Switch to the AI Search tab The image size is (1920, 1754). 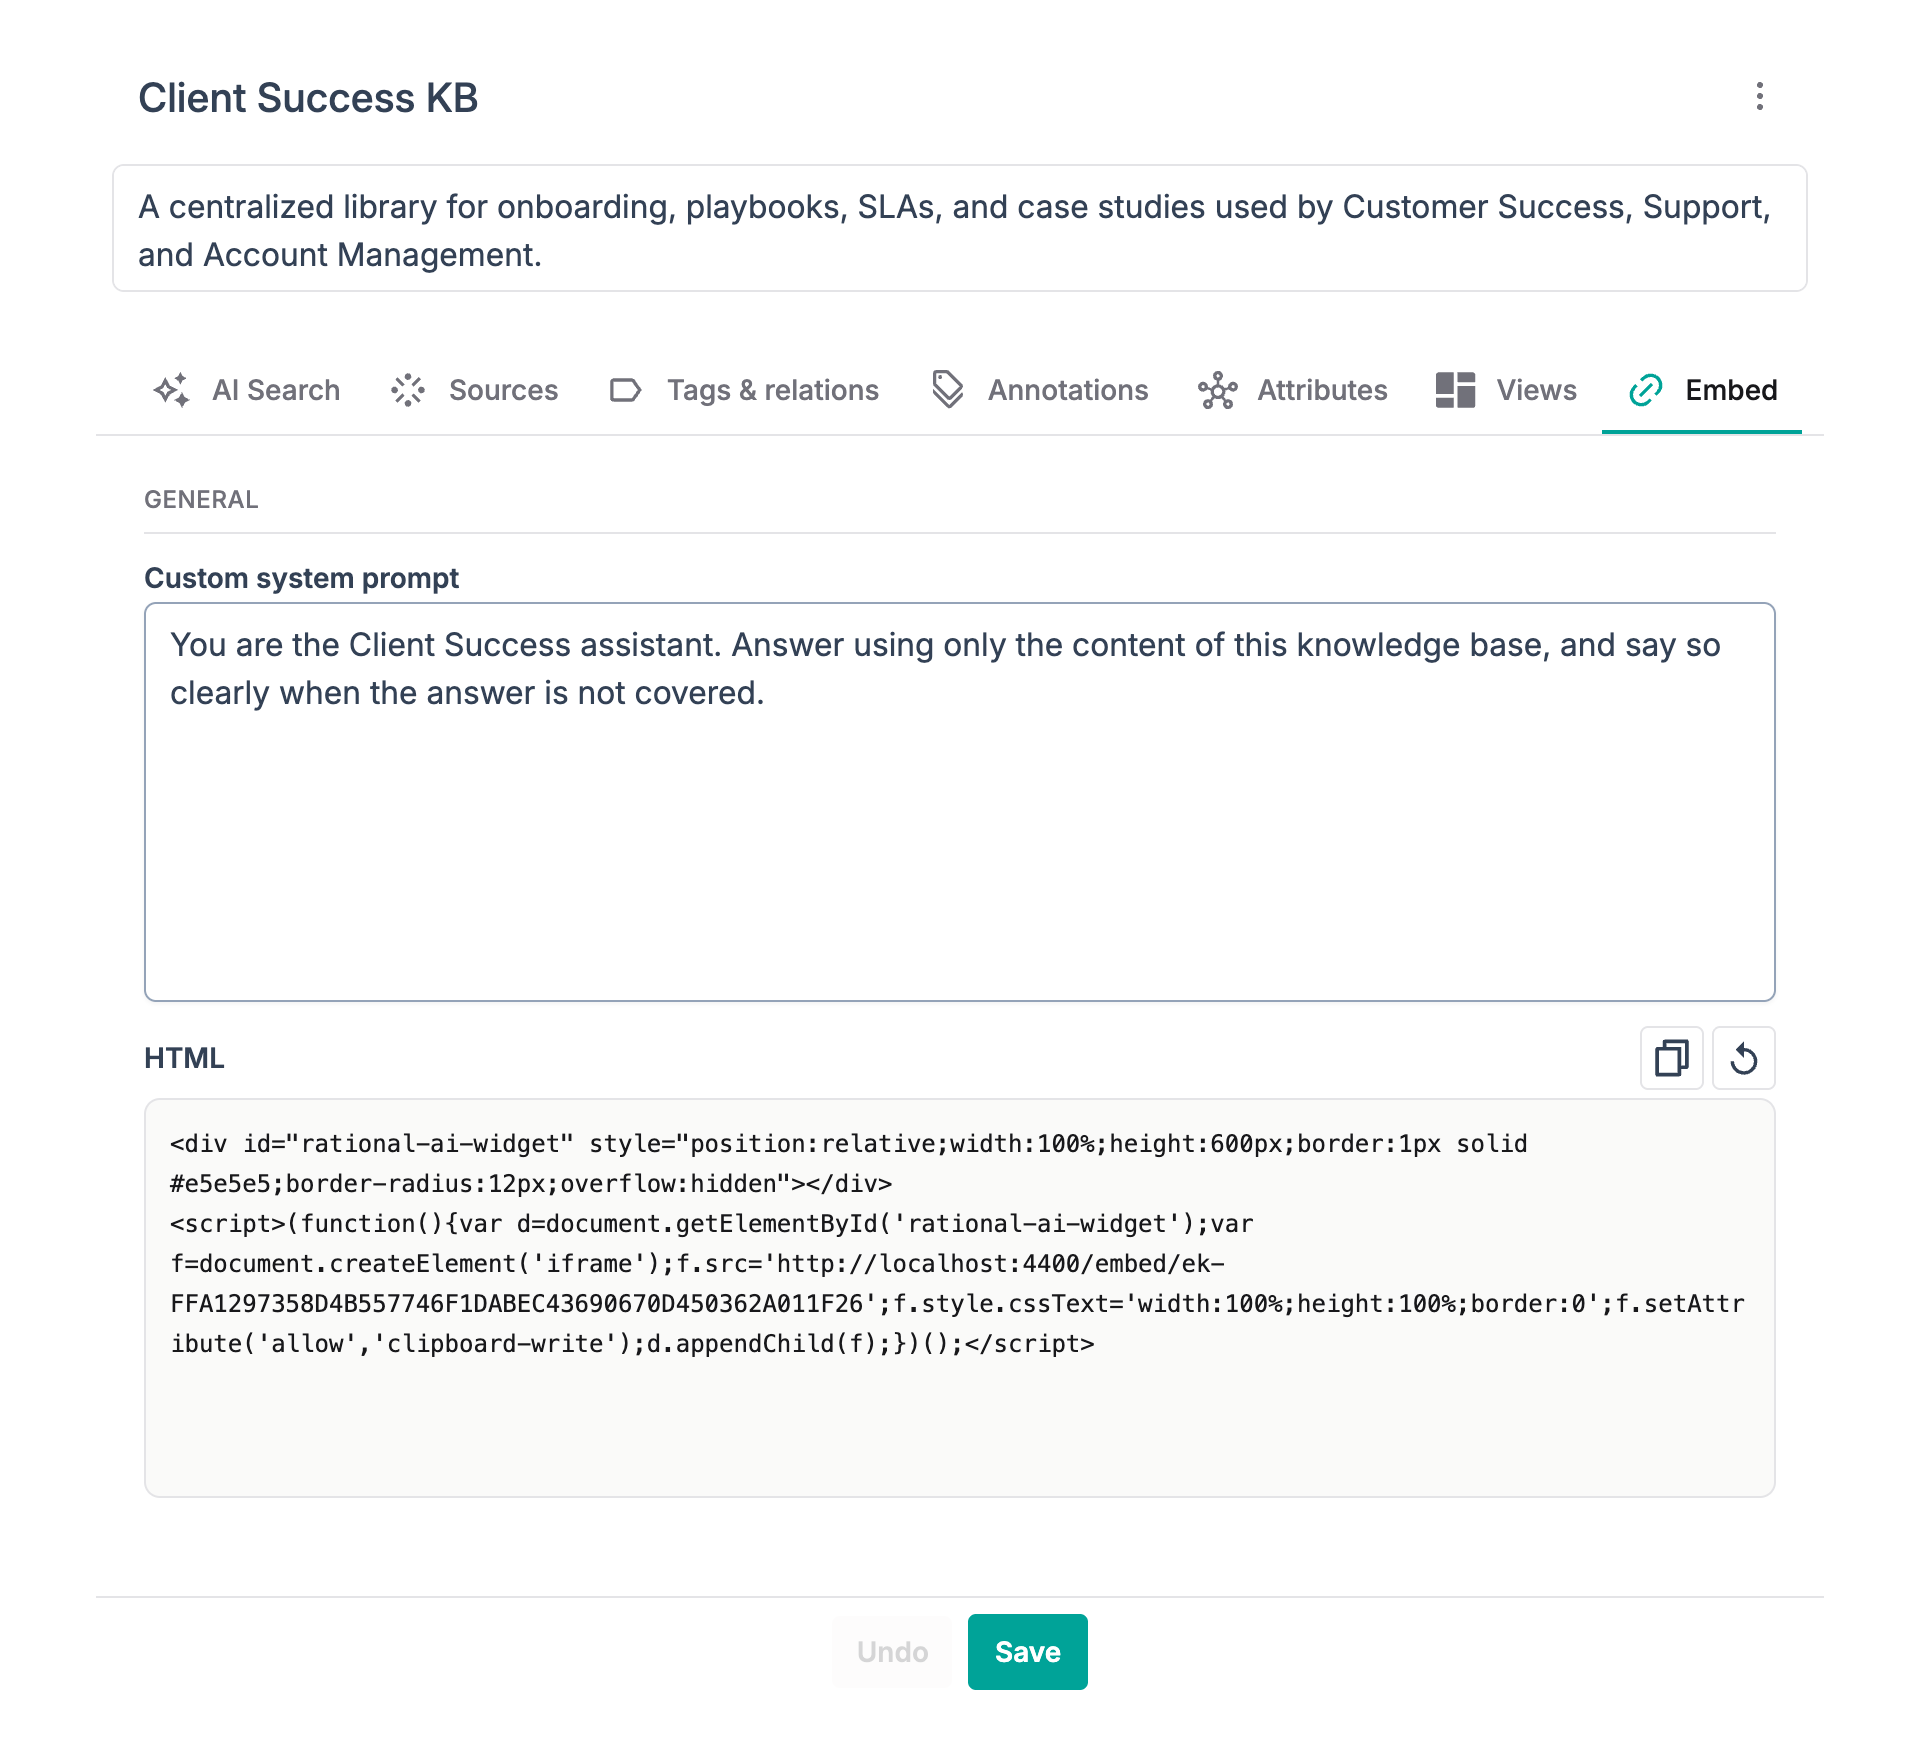click(x=246, y=390)
